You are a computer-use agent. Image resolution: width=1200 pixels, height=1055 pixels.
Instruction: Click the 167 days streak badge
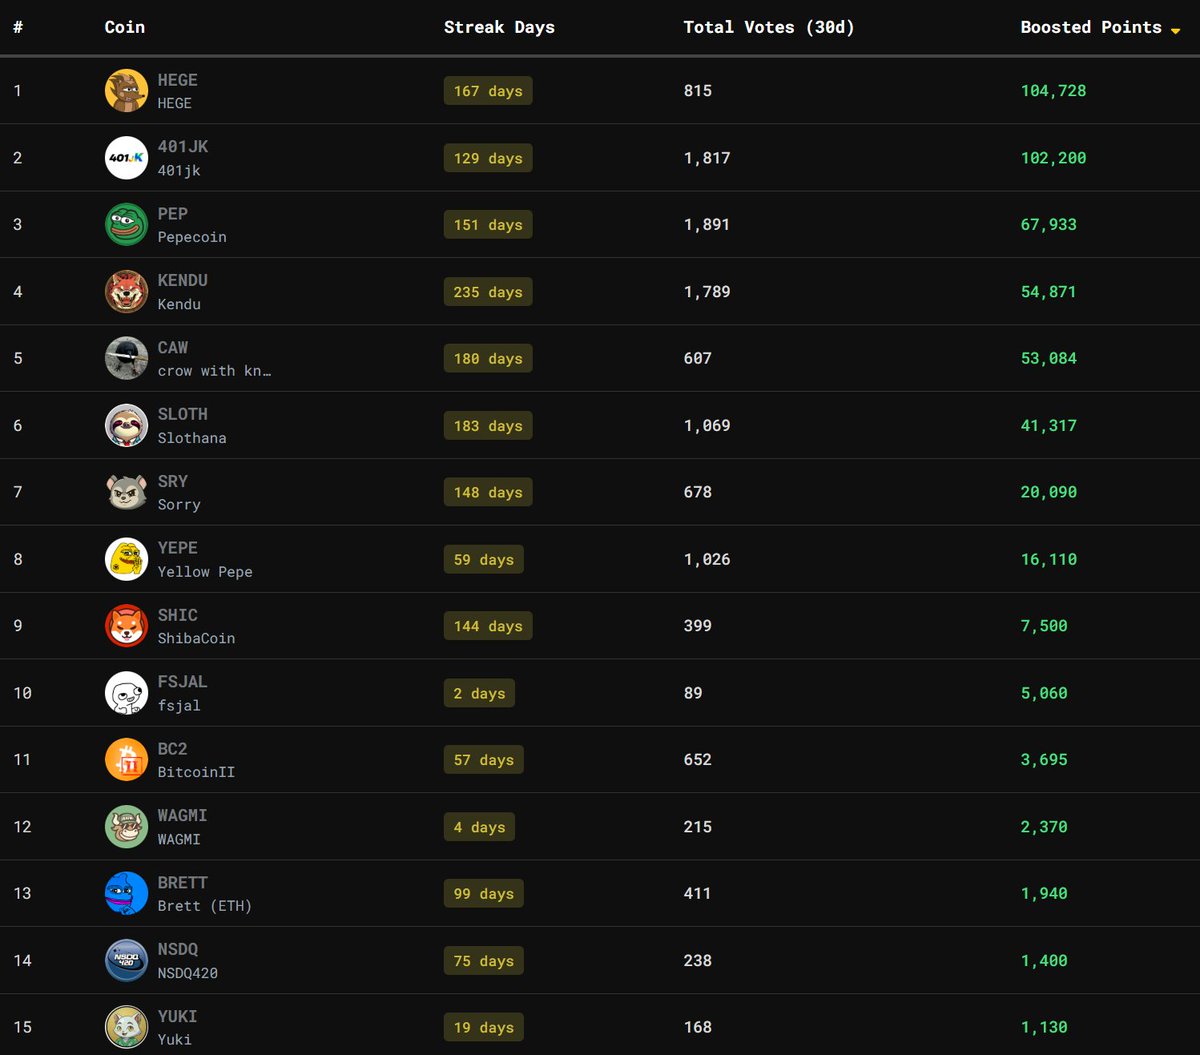click(x=488, y=91)
